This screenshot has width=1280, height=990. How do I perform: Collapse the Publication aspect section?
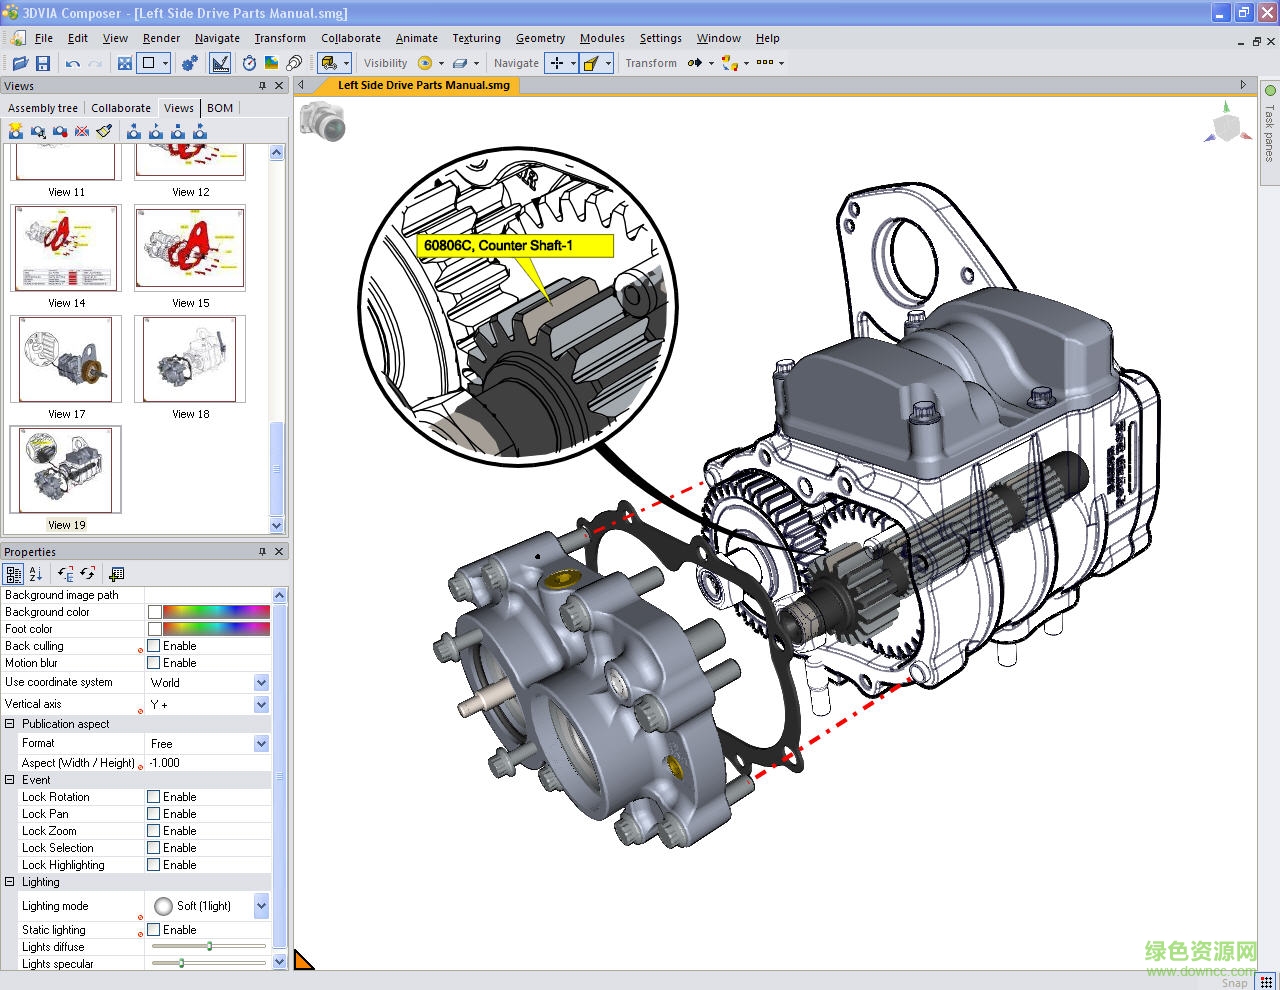[10, 723]
